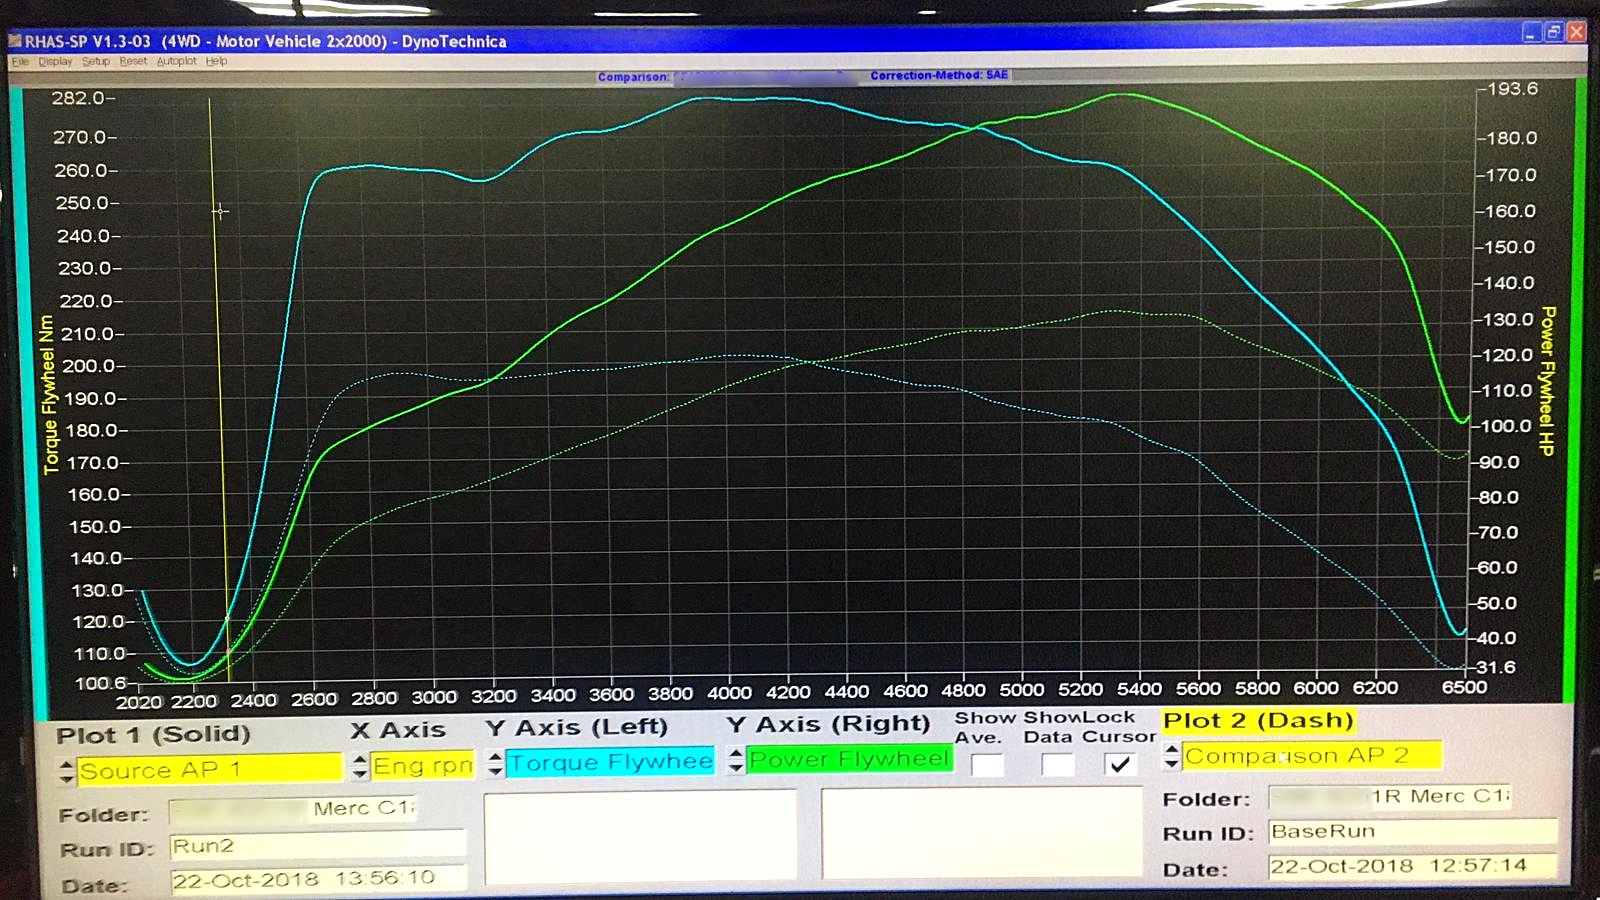This screenshot has width=1600, height=900.
Task: Open the Setup menu
Action: [96, 62]
